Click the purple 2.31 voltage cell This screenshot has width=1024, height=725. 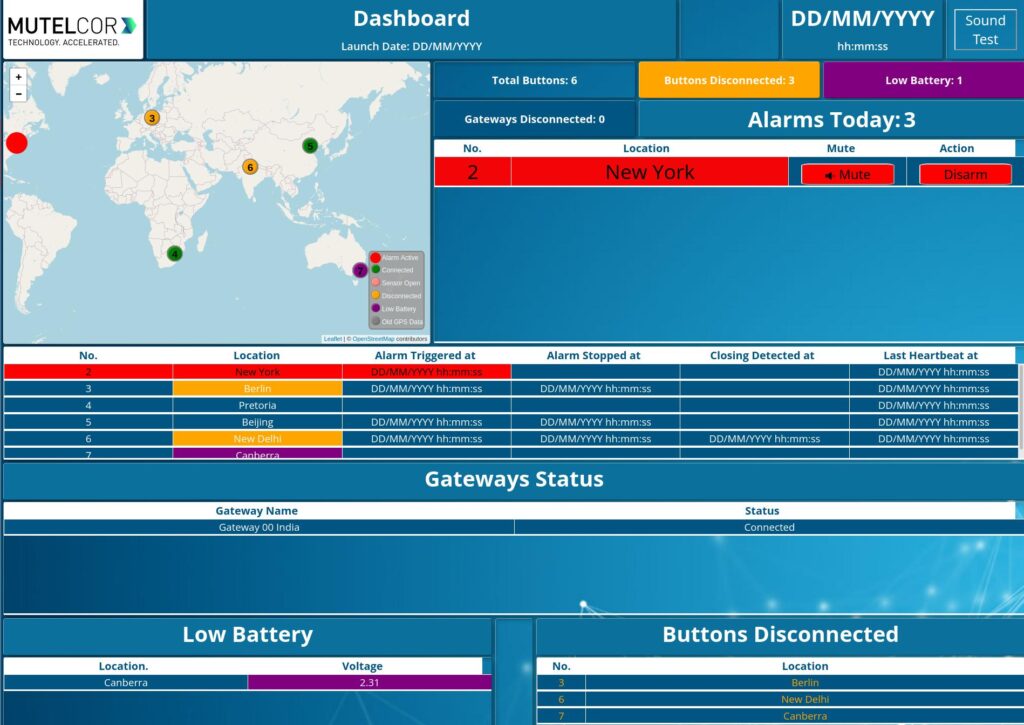tap(369, 683)
